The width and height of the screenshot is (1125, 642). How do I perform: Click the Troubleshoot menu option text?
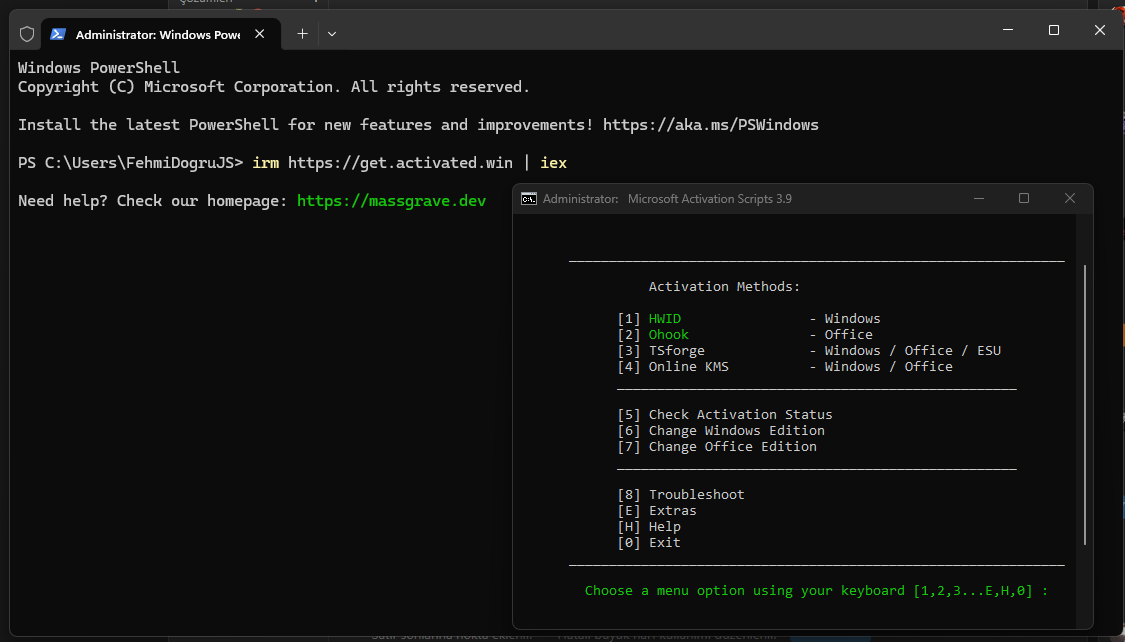(696, 495)
